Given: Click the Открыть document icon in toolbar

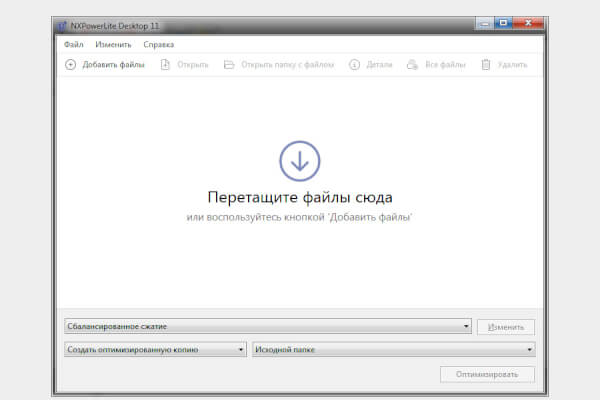Looking at the screenshot, I should [165, 65].
